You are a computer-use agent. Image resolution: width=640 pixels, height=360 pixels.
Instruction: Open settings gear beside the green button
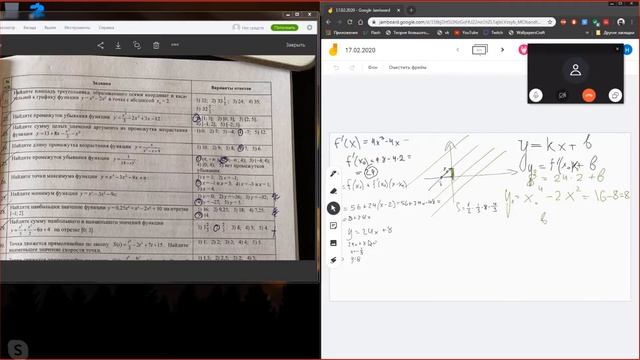point(309,27)
